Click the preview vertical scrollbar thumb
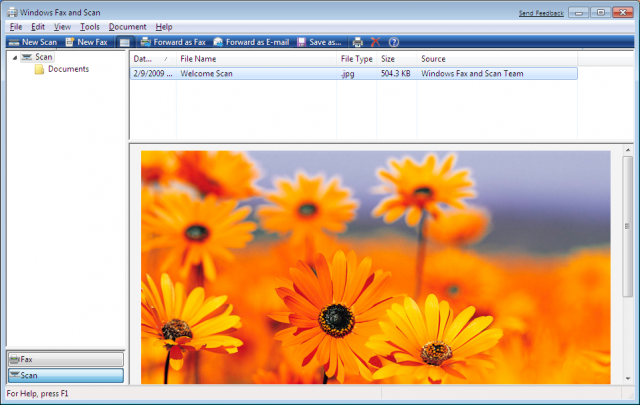 click(628, 227)
